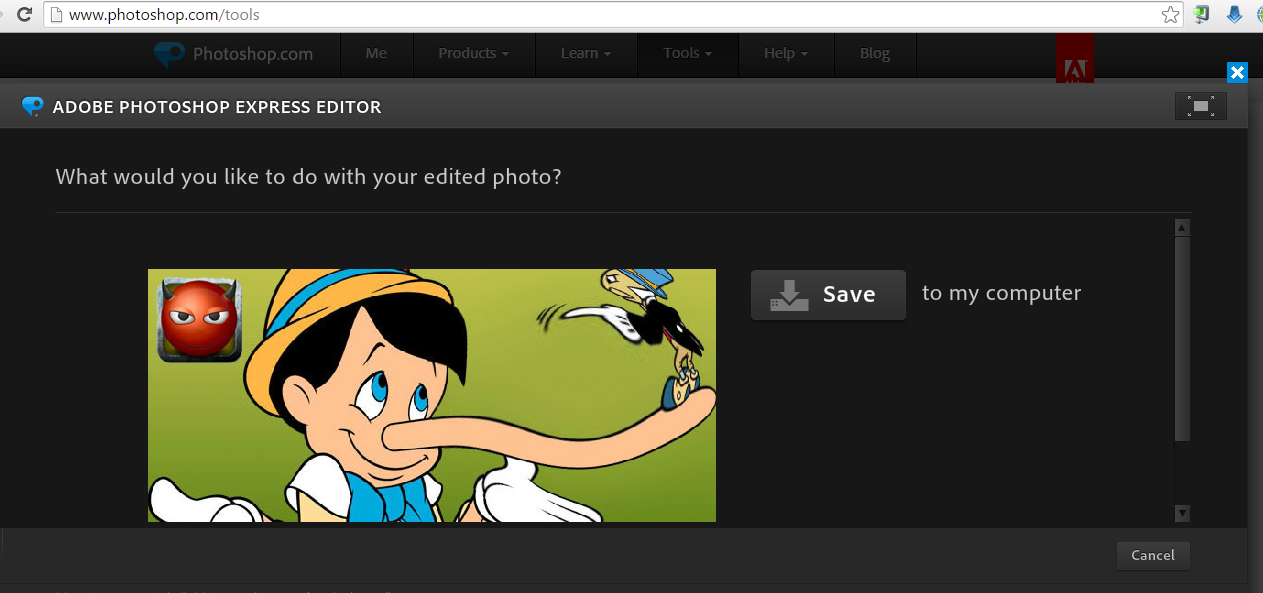This screenshot has height=593, width=1263.
Task: Click the blue download arrow extension icon
Action: click(1235, 15)
